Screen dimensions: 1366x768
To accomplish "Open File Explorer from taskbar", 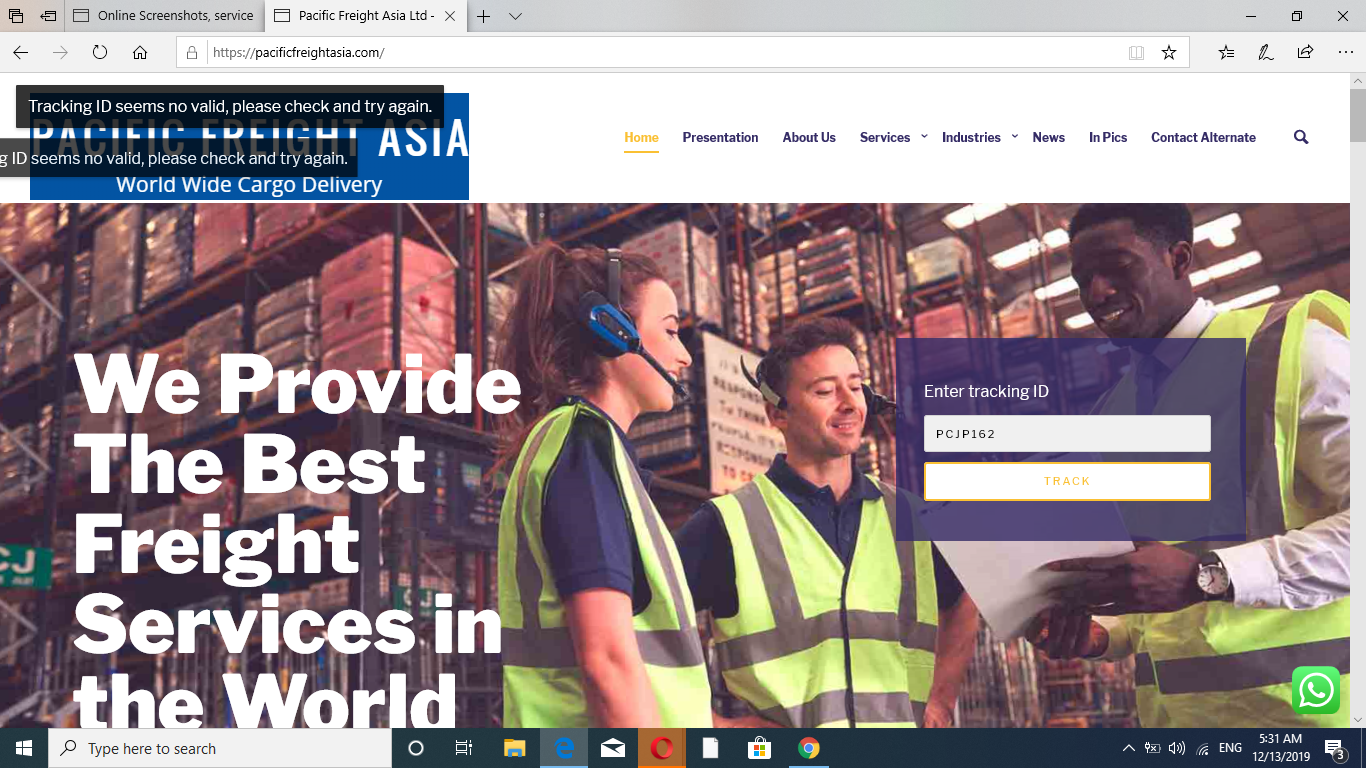I will click(514, 748).
